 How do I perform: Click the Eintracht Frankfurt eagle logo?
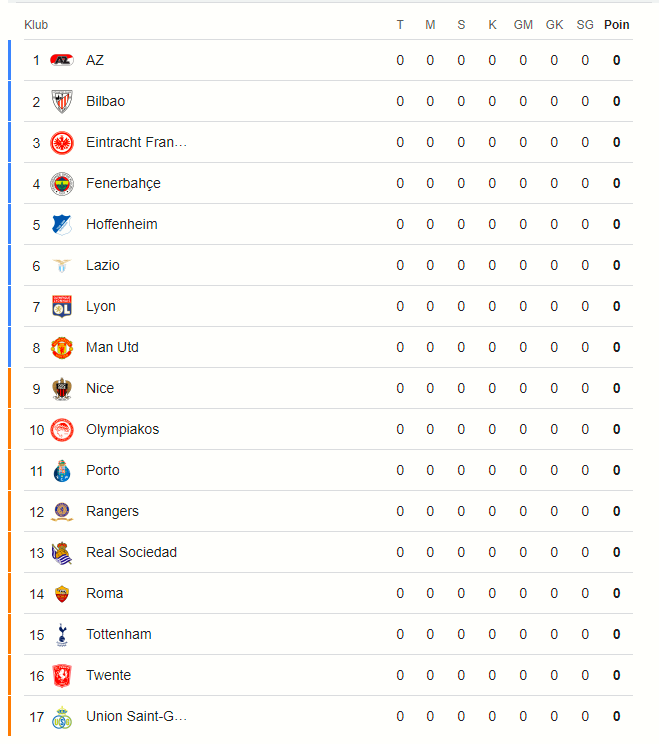click(62, 142)
